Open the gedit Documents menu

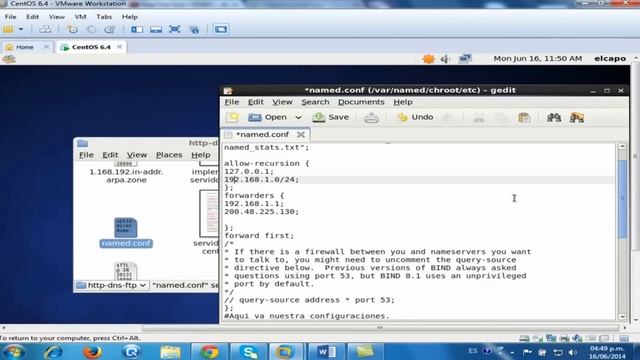pyautogui.click(x=361, y=102)
